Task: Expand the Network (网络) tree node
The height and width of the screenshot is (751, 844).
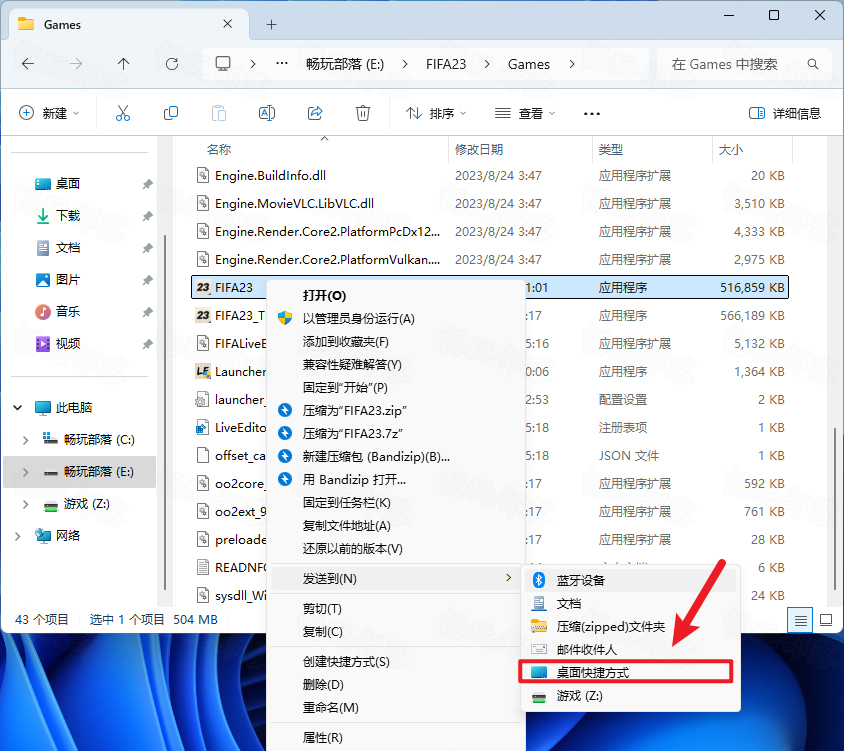Action: (18, 536)
